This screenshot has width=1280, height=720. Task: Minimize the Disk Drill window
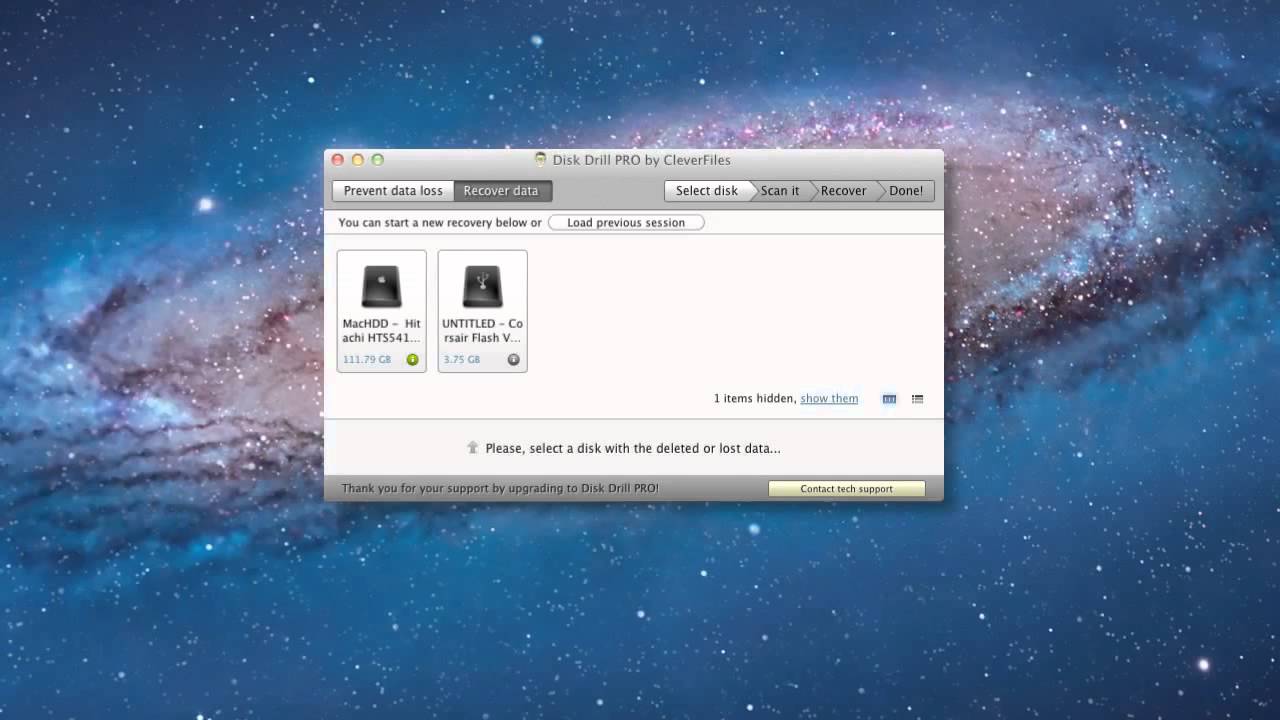coord(358,160)
